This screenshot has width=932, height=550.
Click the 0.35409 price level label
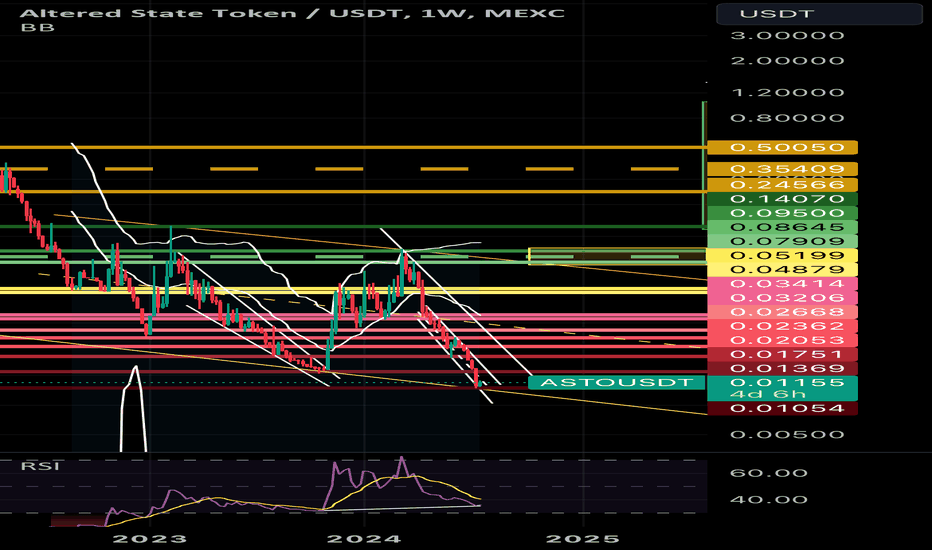782,169
